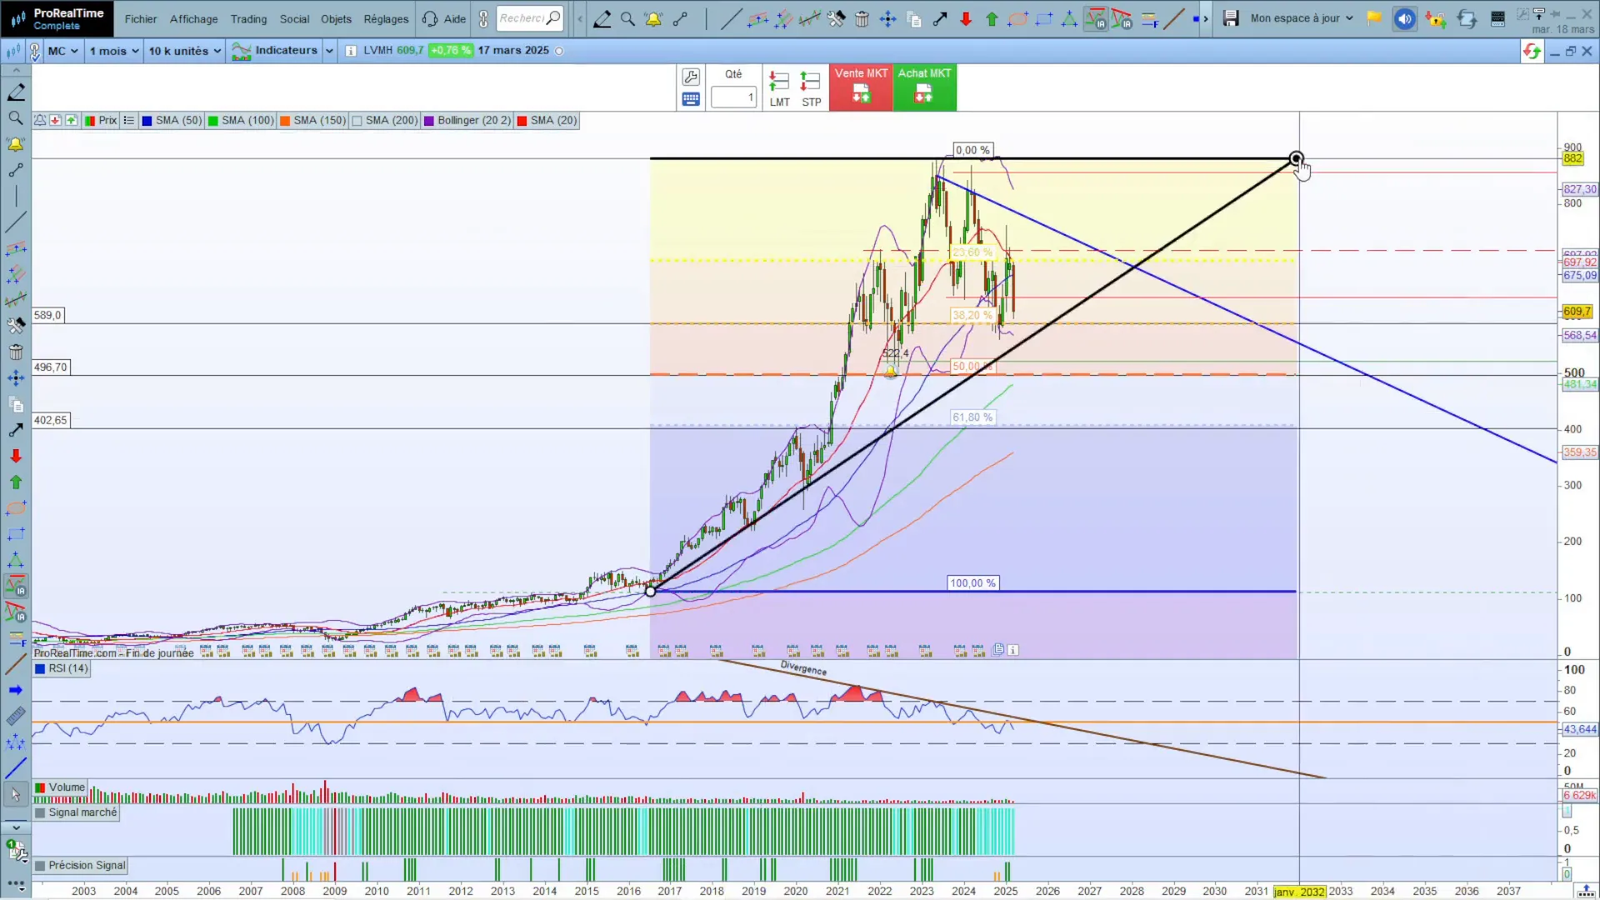This screenshot has height=900, width=1600.
Task: Click the Précision Signal panel label
Action: 80,865
